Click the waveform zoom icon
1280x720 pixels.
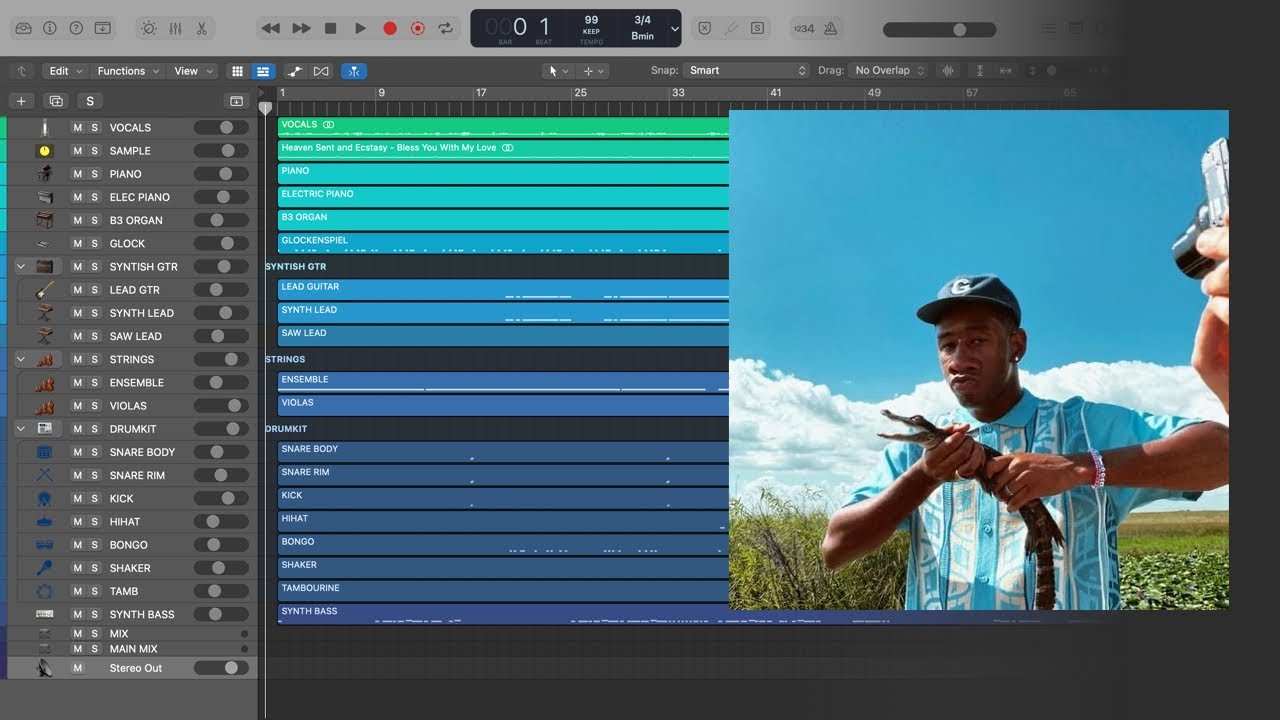[x=948, y=70]
